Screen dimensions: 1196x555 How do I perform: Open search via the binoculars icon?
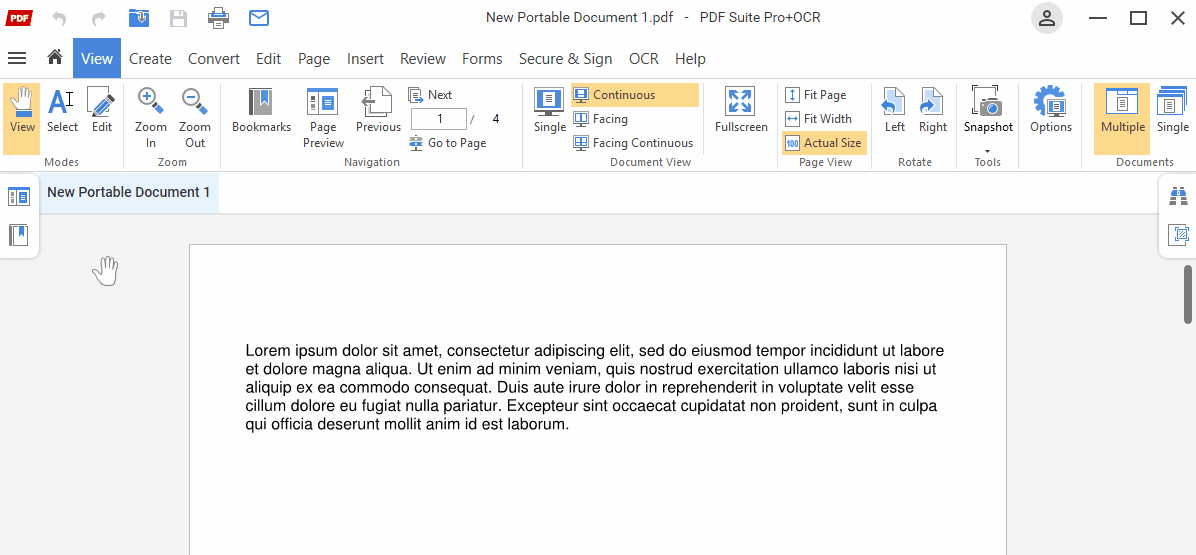click(1178, 197)
